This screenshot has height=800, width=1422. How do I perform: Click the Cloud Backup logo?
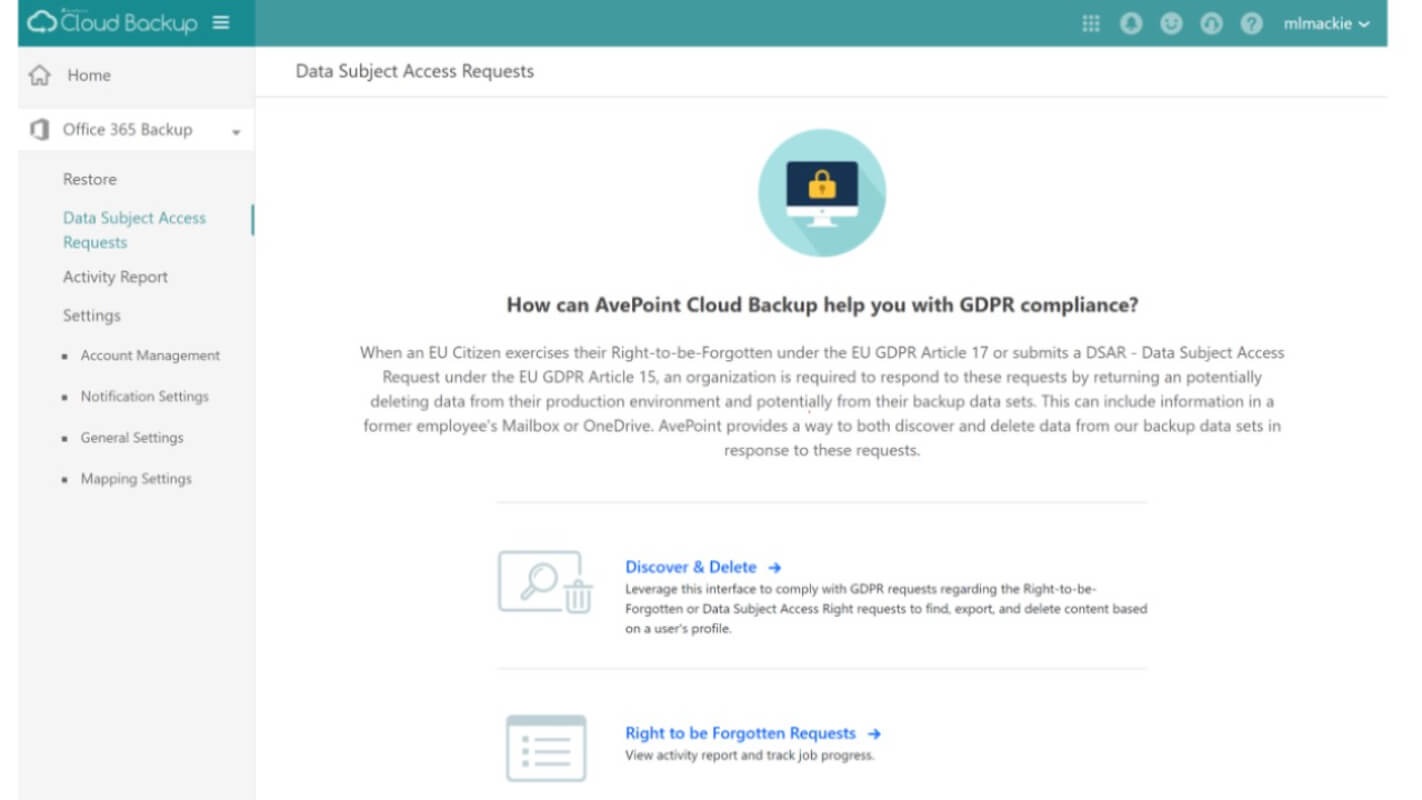pyautogui.click(x=113, y=23)
